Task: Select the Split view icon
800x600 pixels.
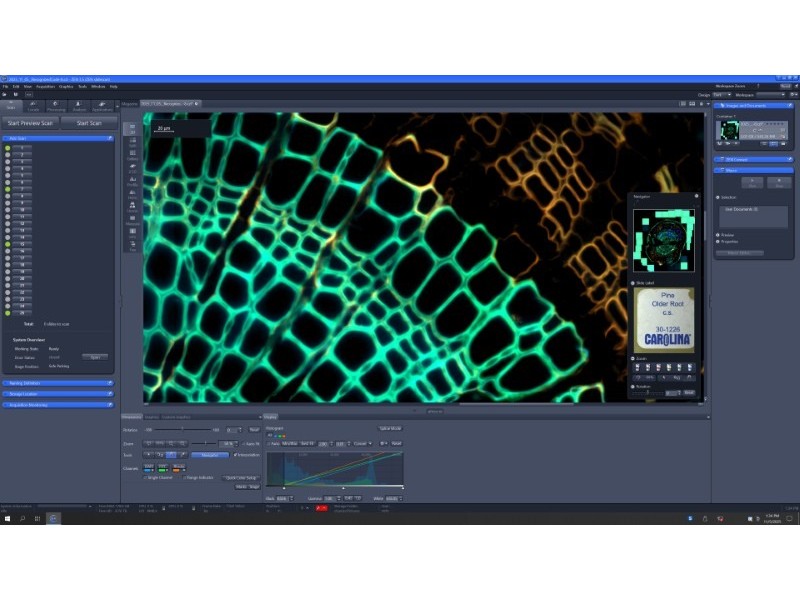Action: pos(132,142)
